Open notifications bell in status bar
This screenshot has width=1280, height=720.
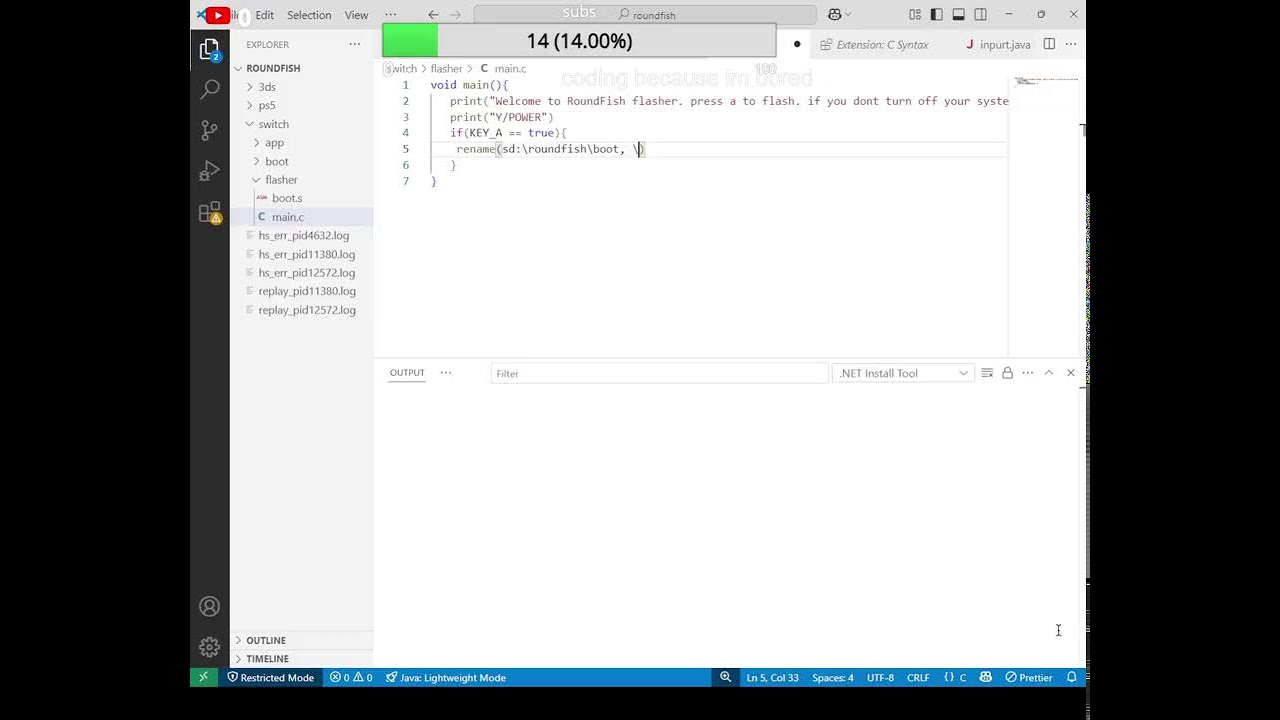[1071, 677]
